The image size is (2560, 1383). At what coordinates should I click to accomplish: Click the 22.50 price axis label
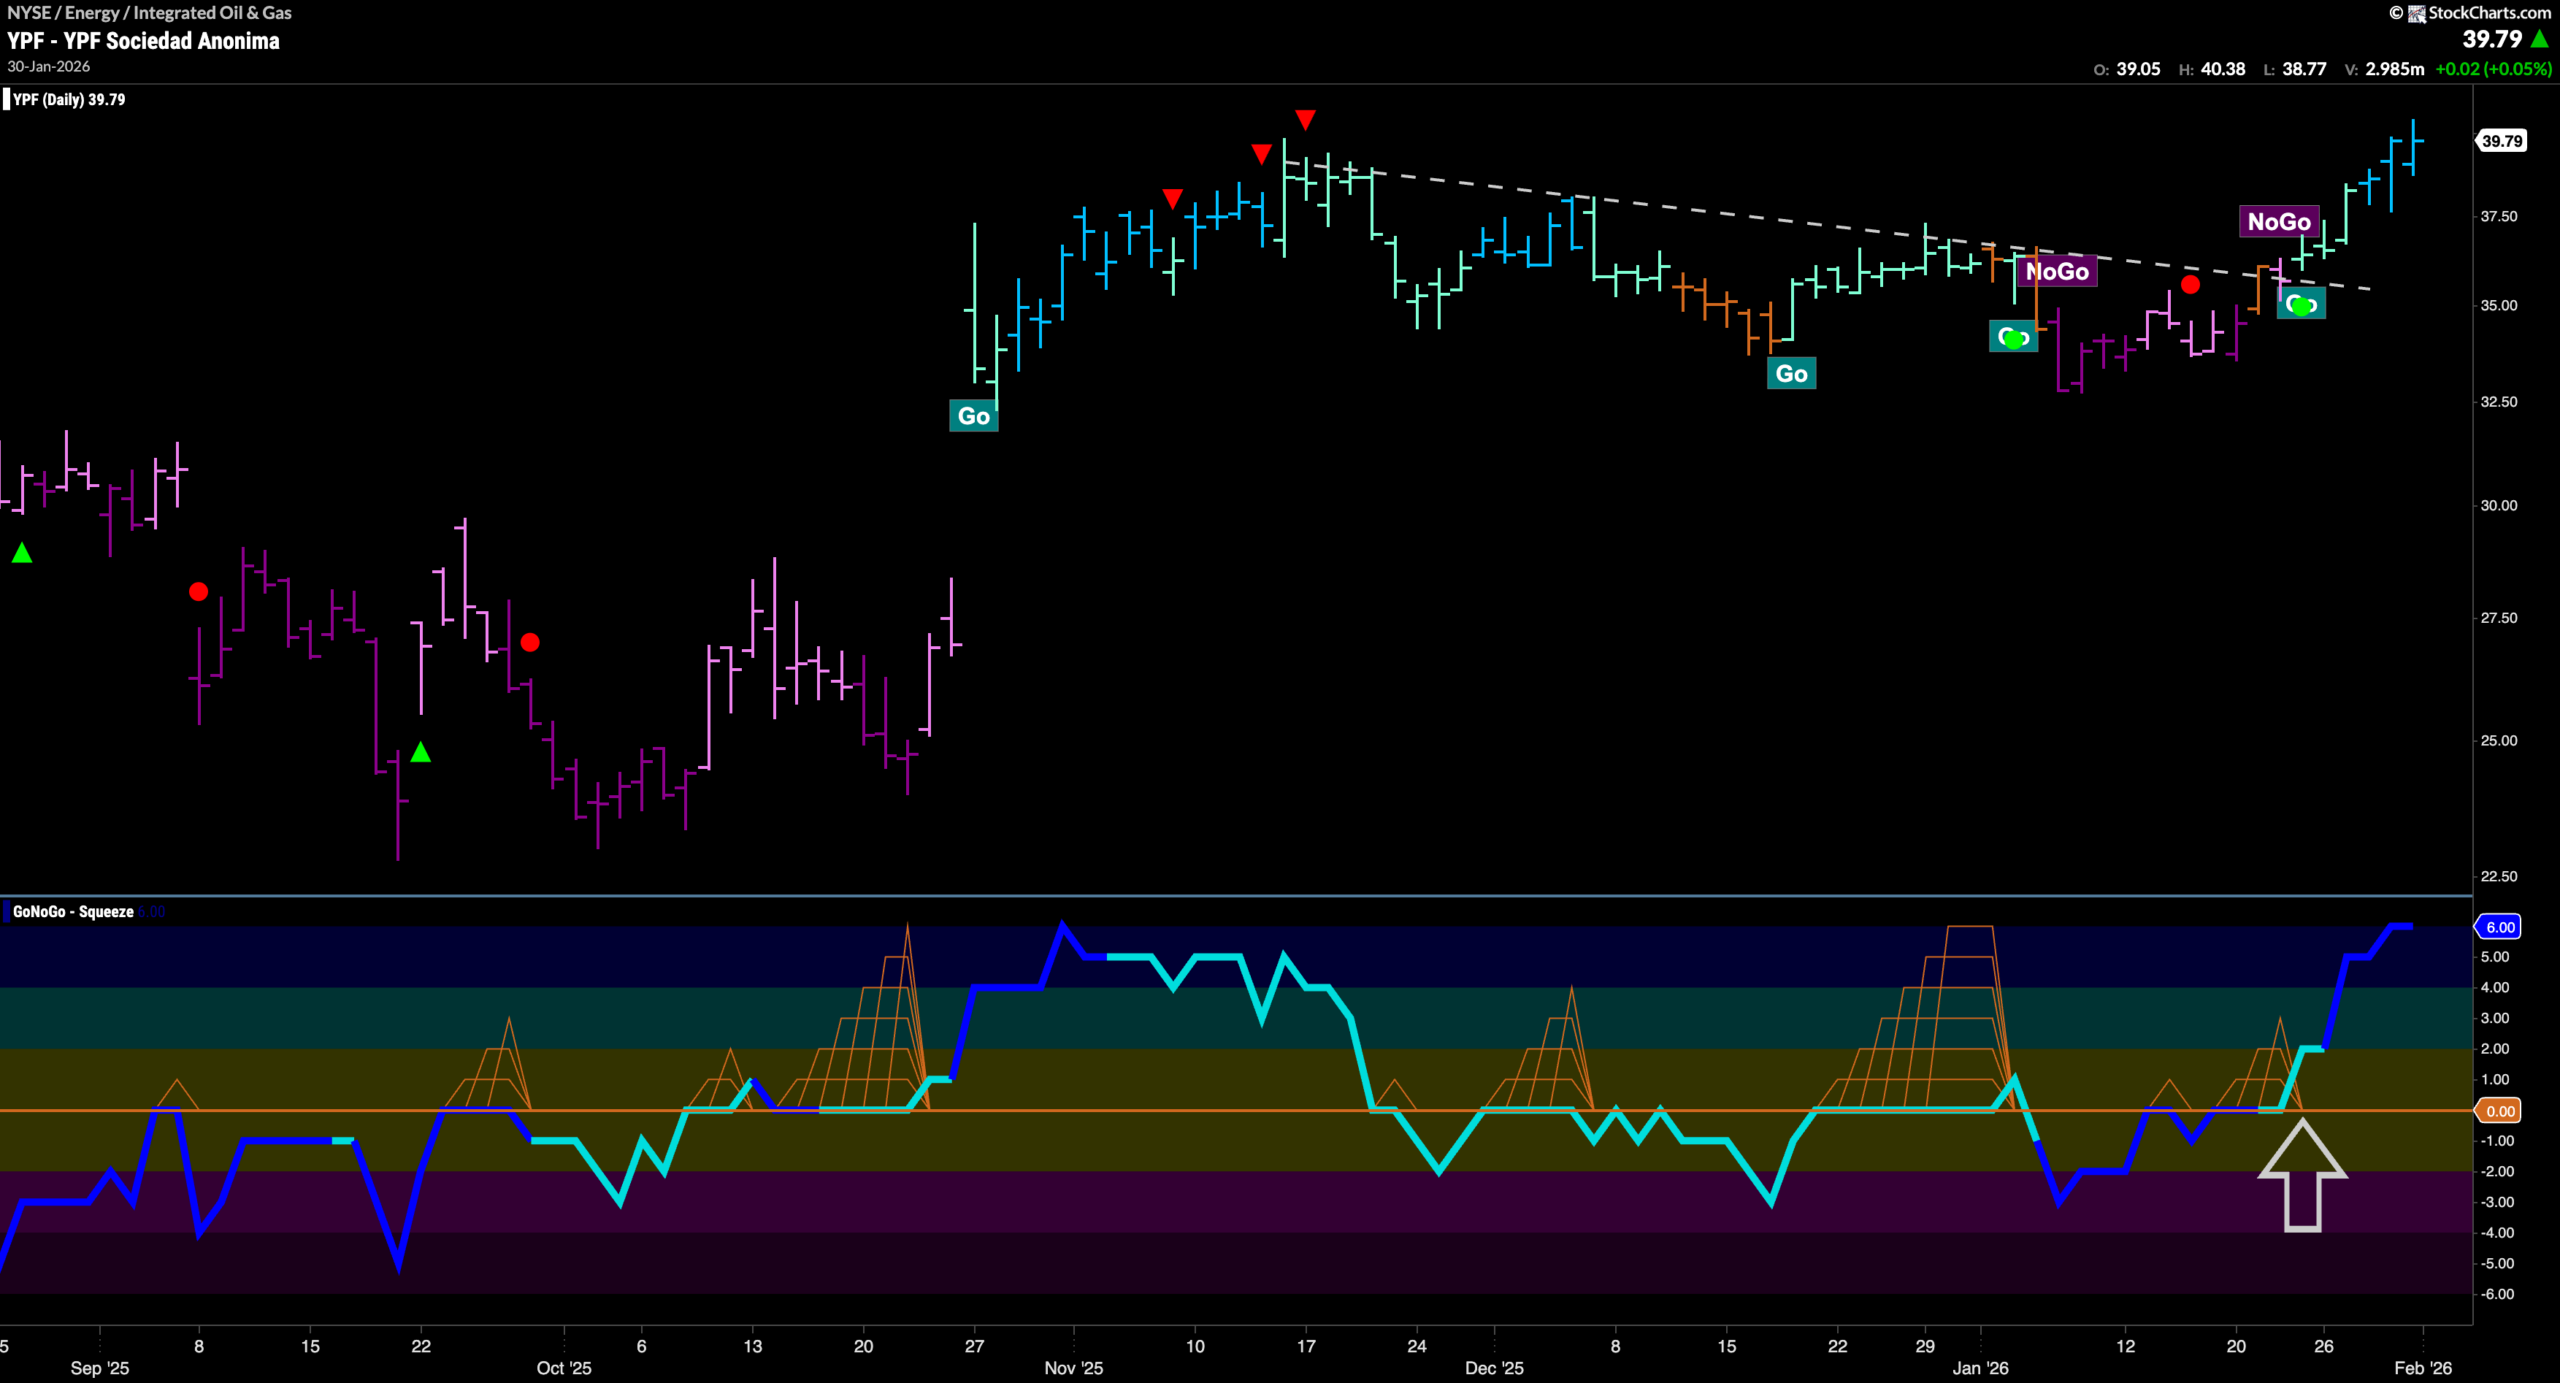point(2498,876)
